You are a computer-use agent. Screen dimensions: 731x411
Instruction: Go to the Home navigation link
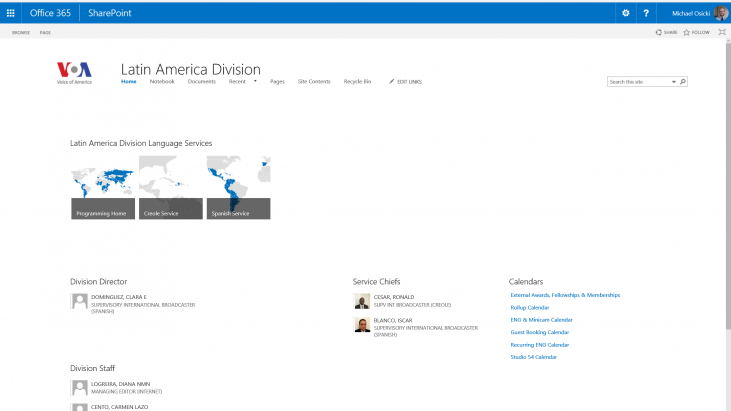129,81
